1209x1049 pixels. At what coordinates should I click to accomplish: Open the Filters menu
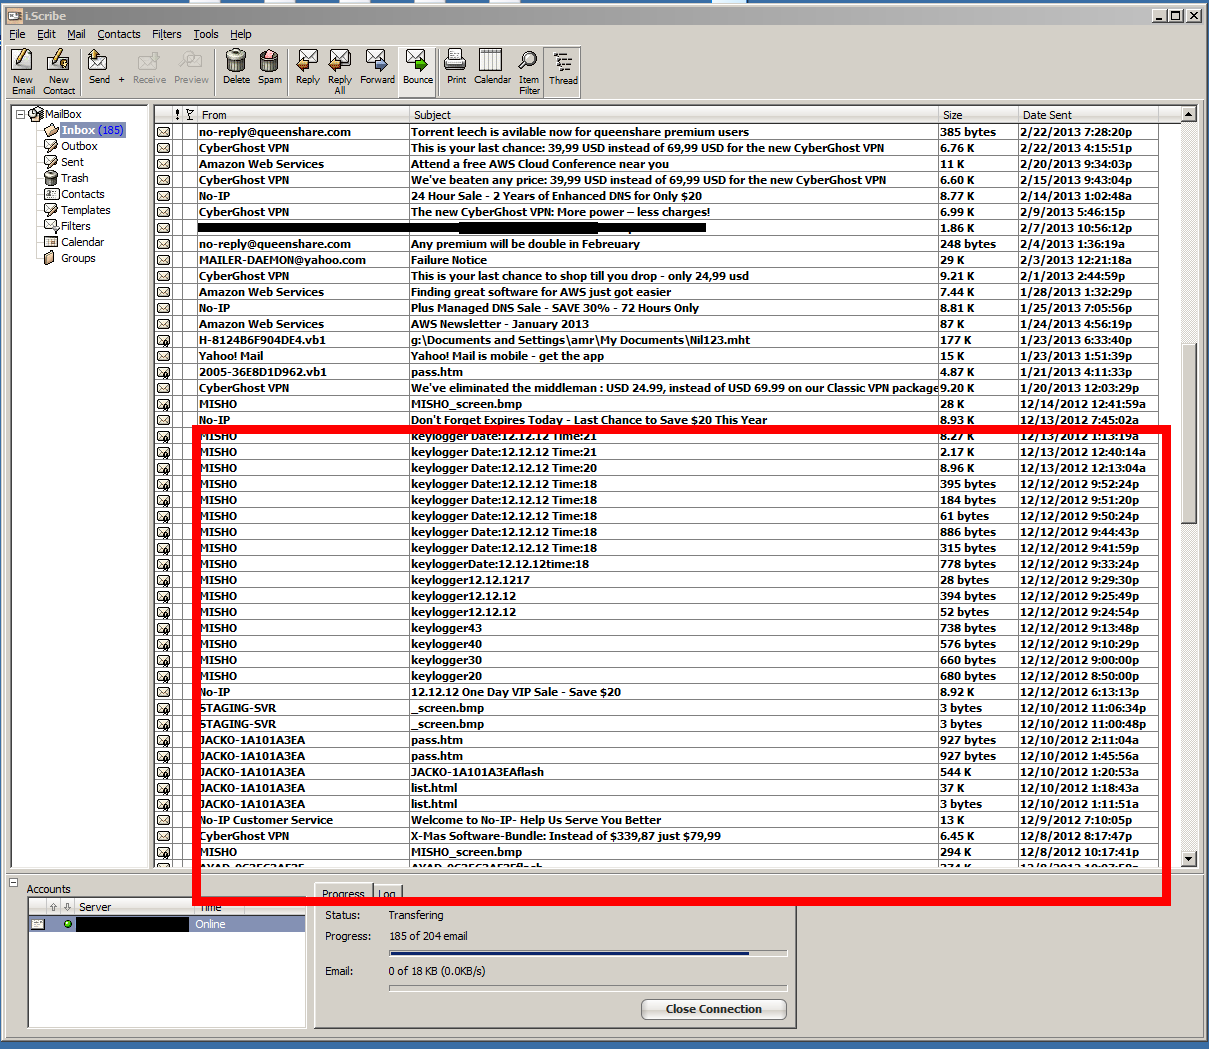tap(166, 34)
